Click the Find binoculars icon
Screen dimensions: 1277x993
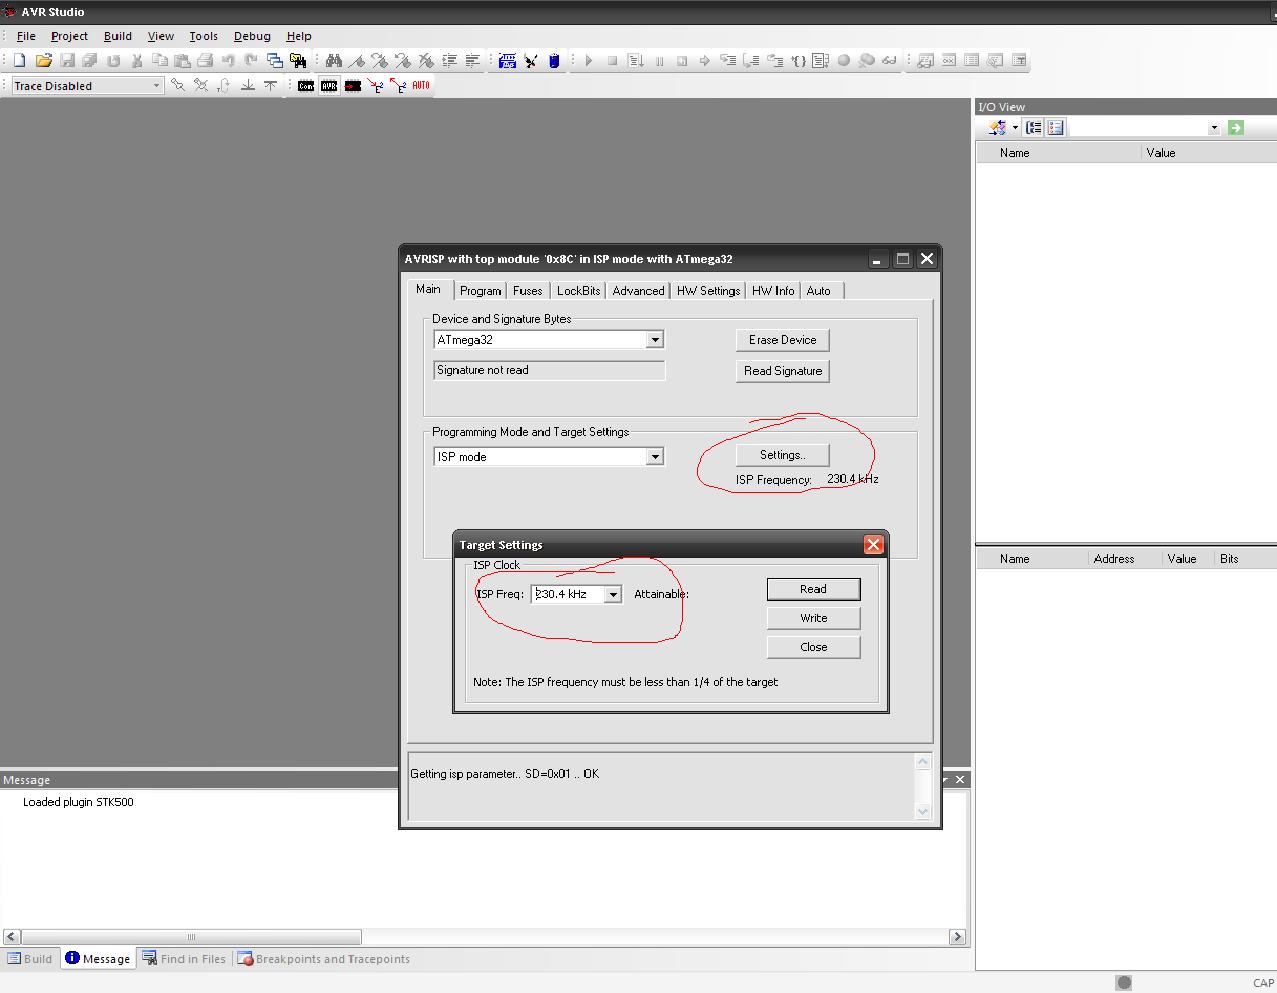click(x=334, y=61)
